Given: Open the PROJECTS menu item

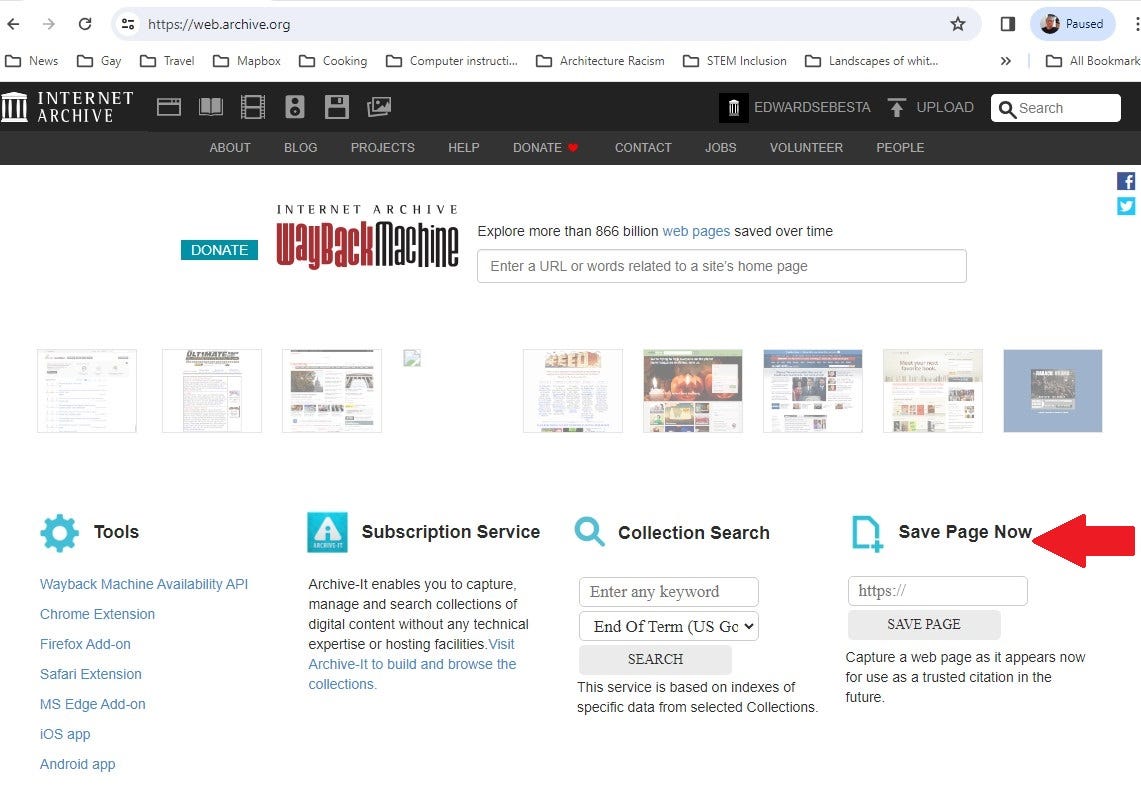Looking at the screenshot, I should click(x=383, y=148).
